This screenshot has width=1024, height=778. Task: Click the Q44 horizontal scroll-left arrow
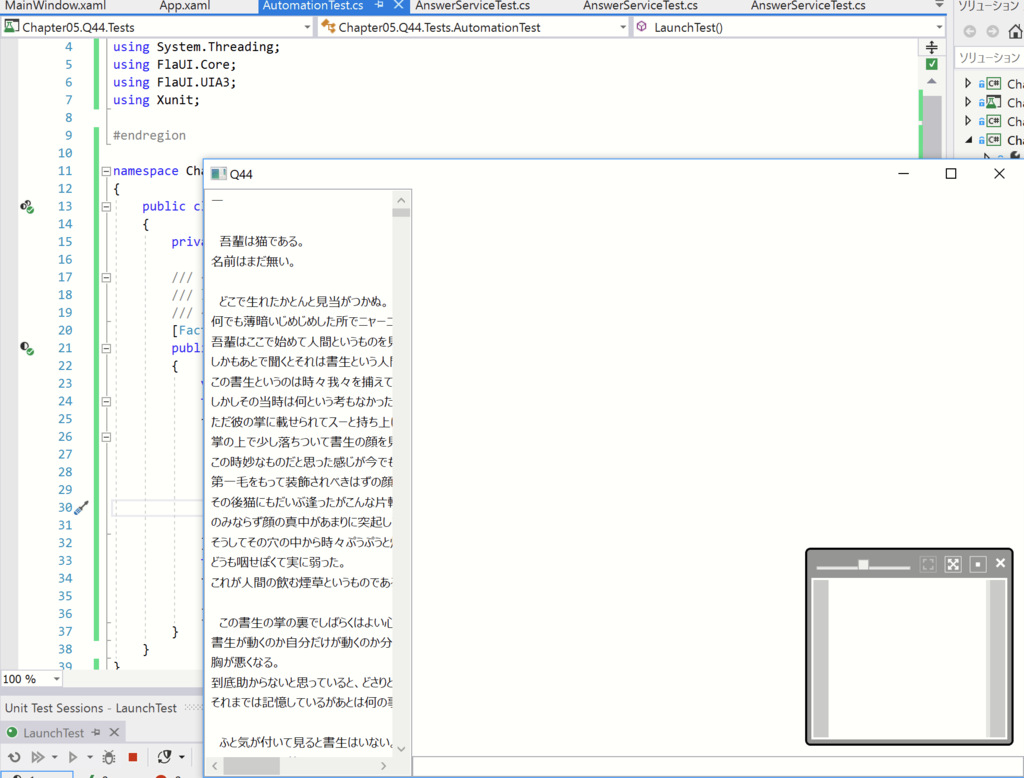click(215, 766)
